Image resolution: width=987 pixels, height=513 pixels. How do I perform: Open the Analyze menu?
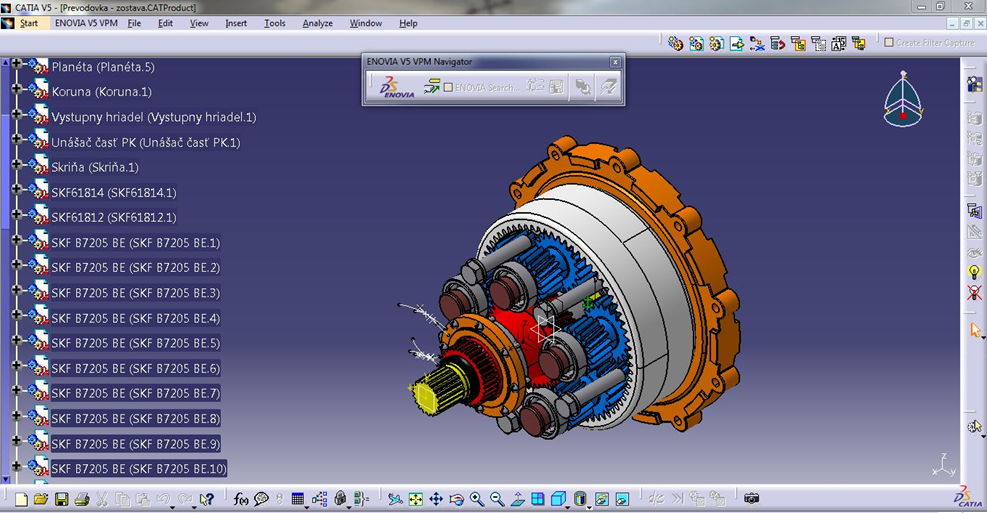point(317,23)
